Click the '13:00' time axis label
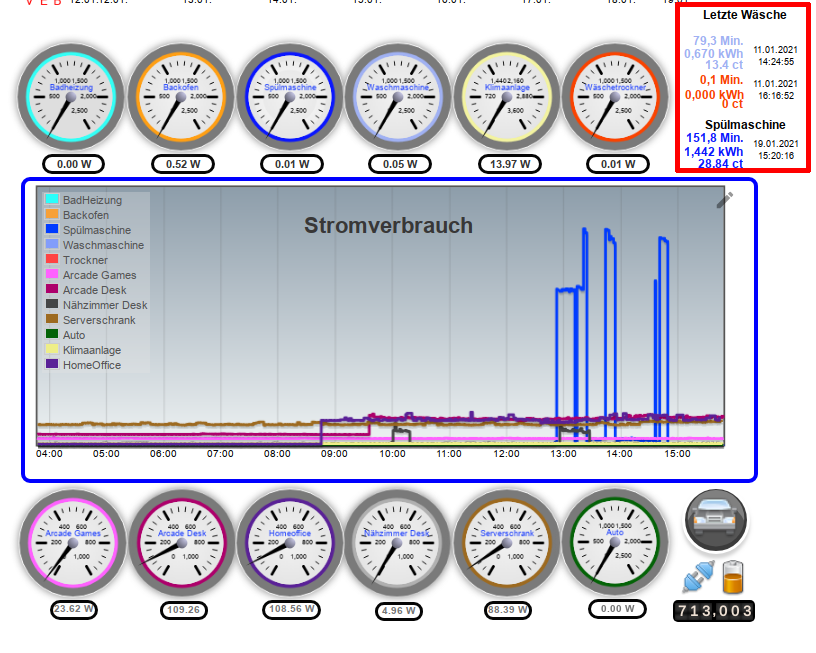 pyautogui.click(x=564, y=454)
